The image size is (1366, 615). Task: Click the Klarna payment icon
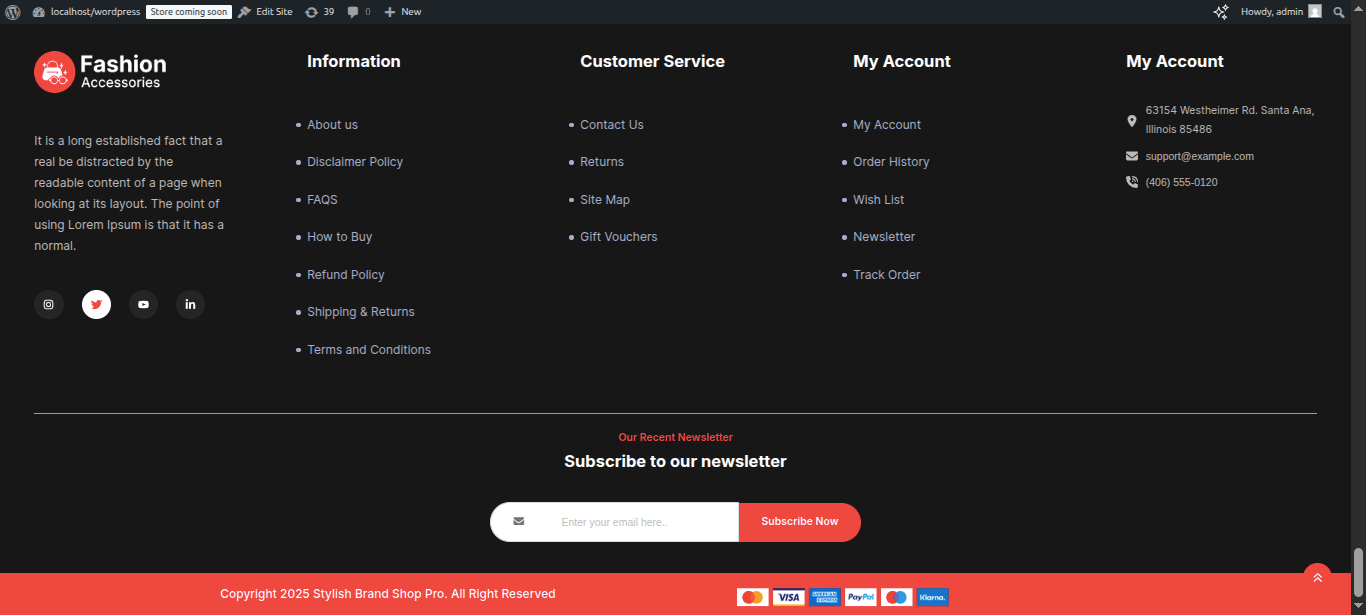(x=933, y=597)
